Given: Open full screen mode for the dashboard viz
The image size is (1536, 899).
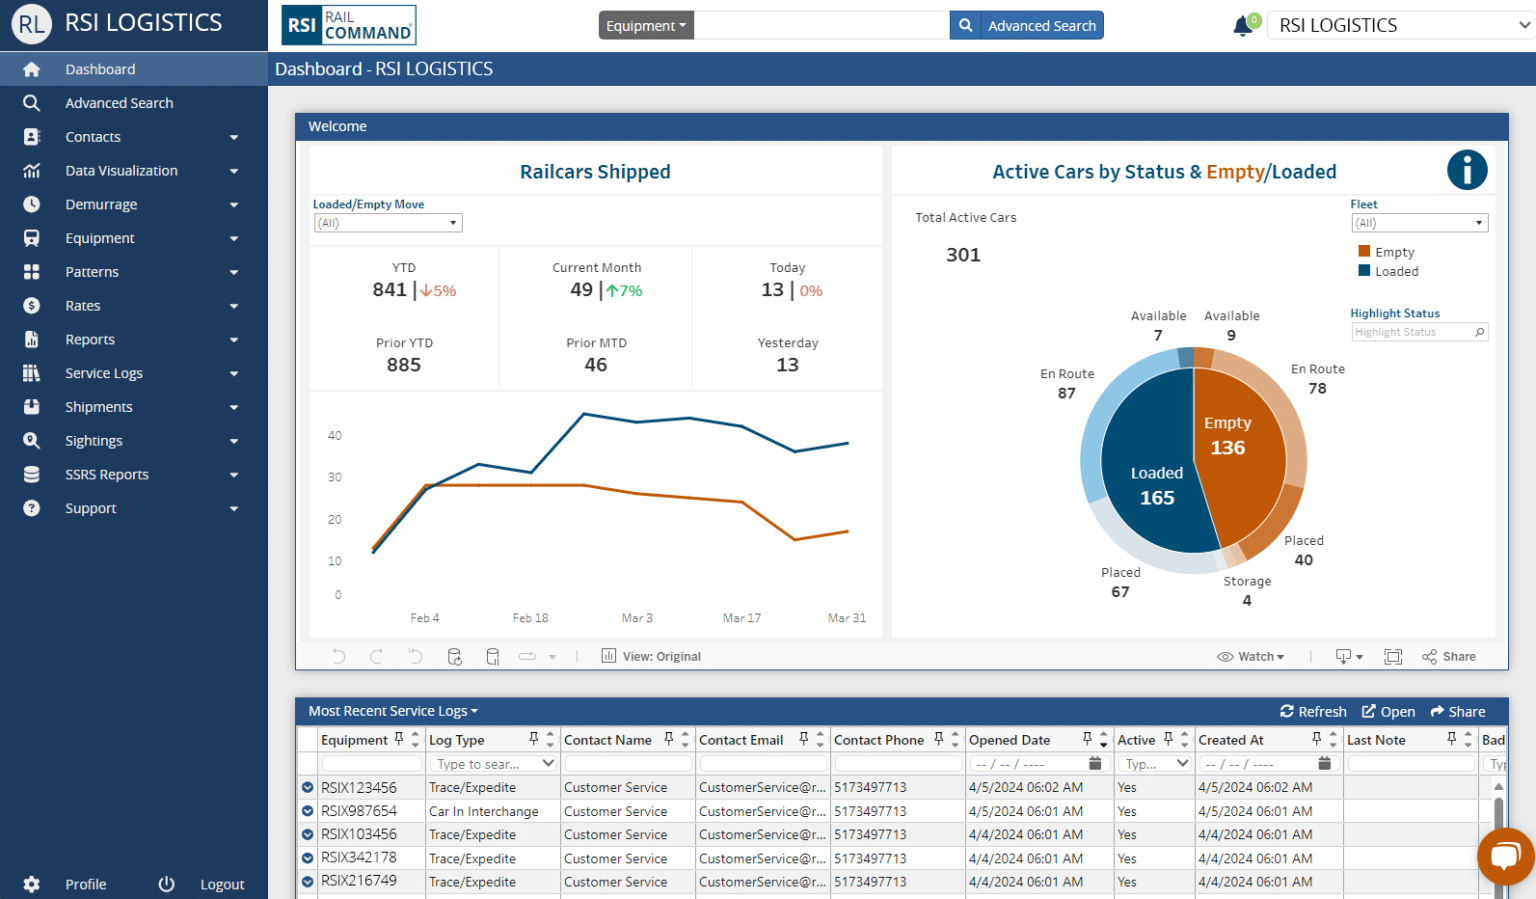Looking at the screenshot, I should pos(1393,656).
